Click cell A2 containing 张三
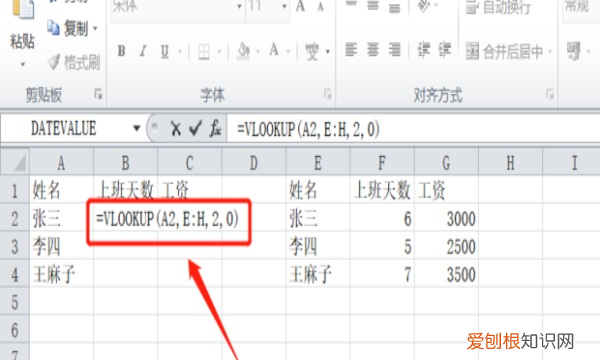Screen dimensions: 600x360 61,218
